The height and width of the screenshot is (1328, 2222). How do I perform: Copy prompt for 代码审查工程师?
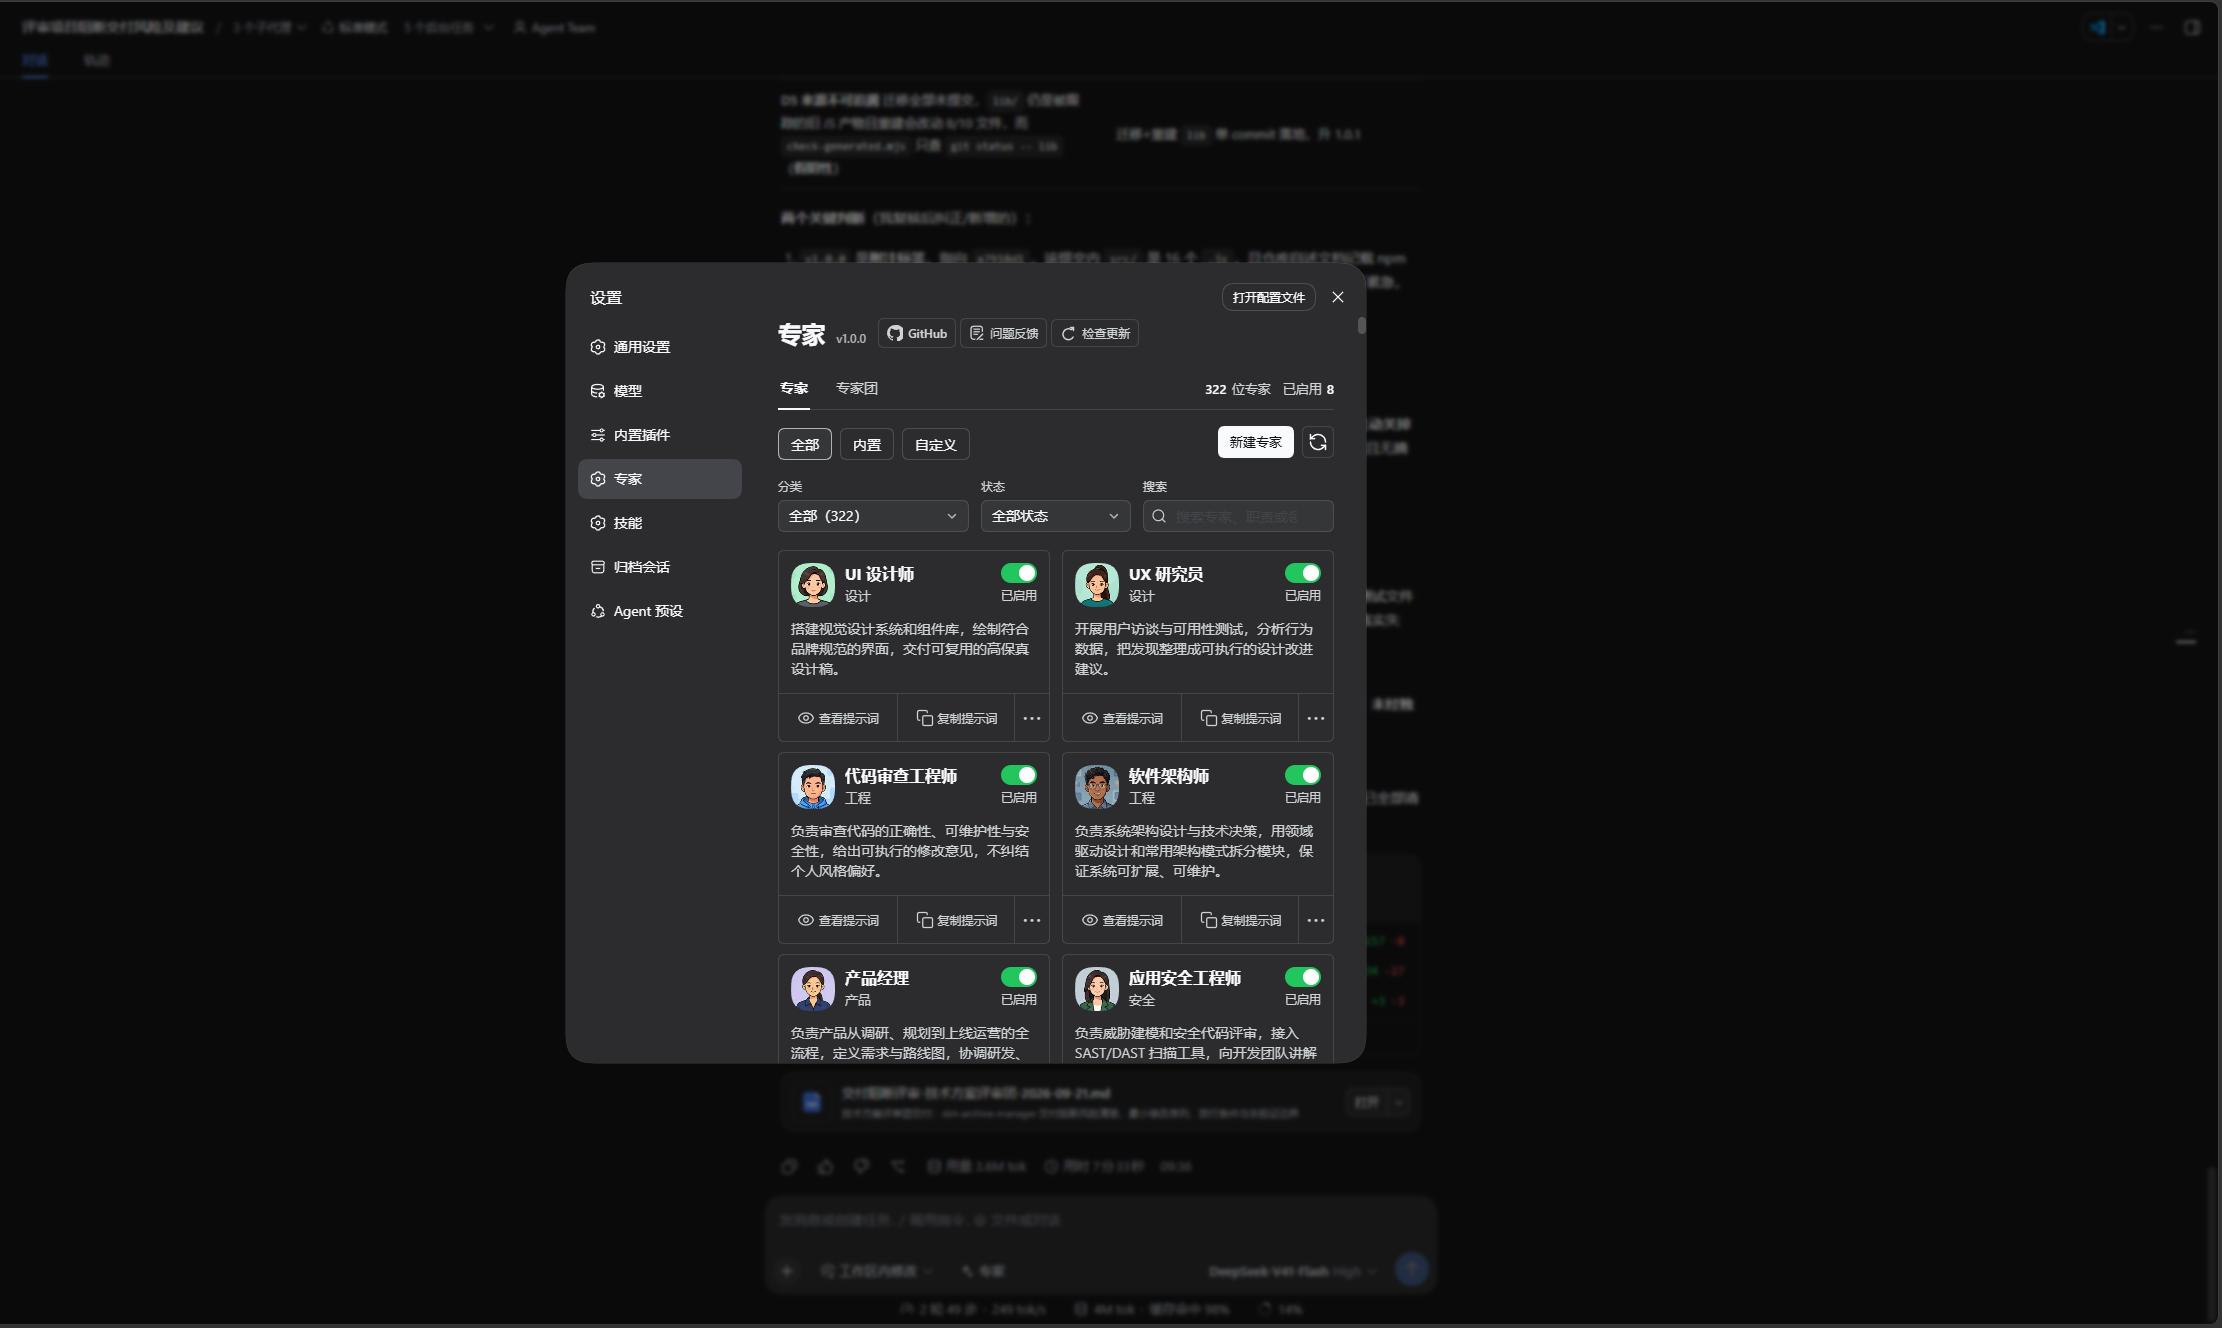[x=957, y=920]
